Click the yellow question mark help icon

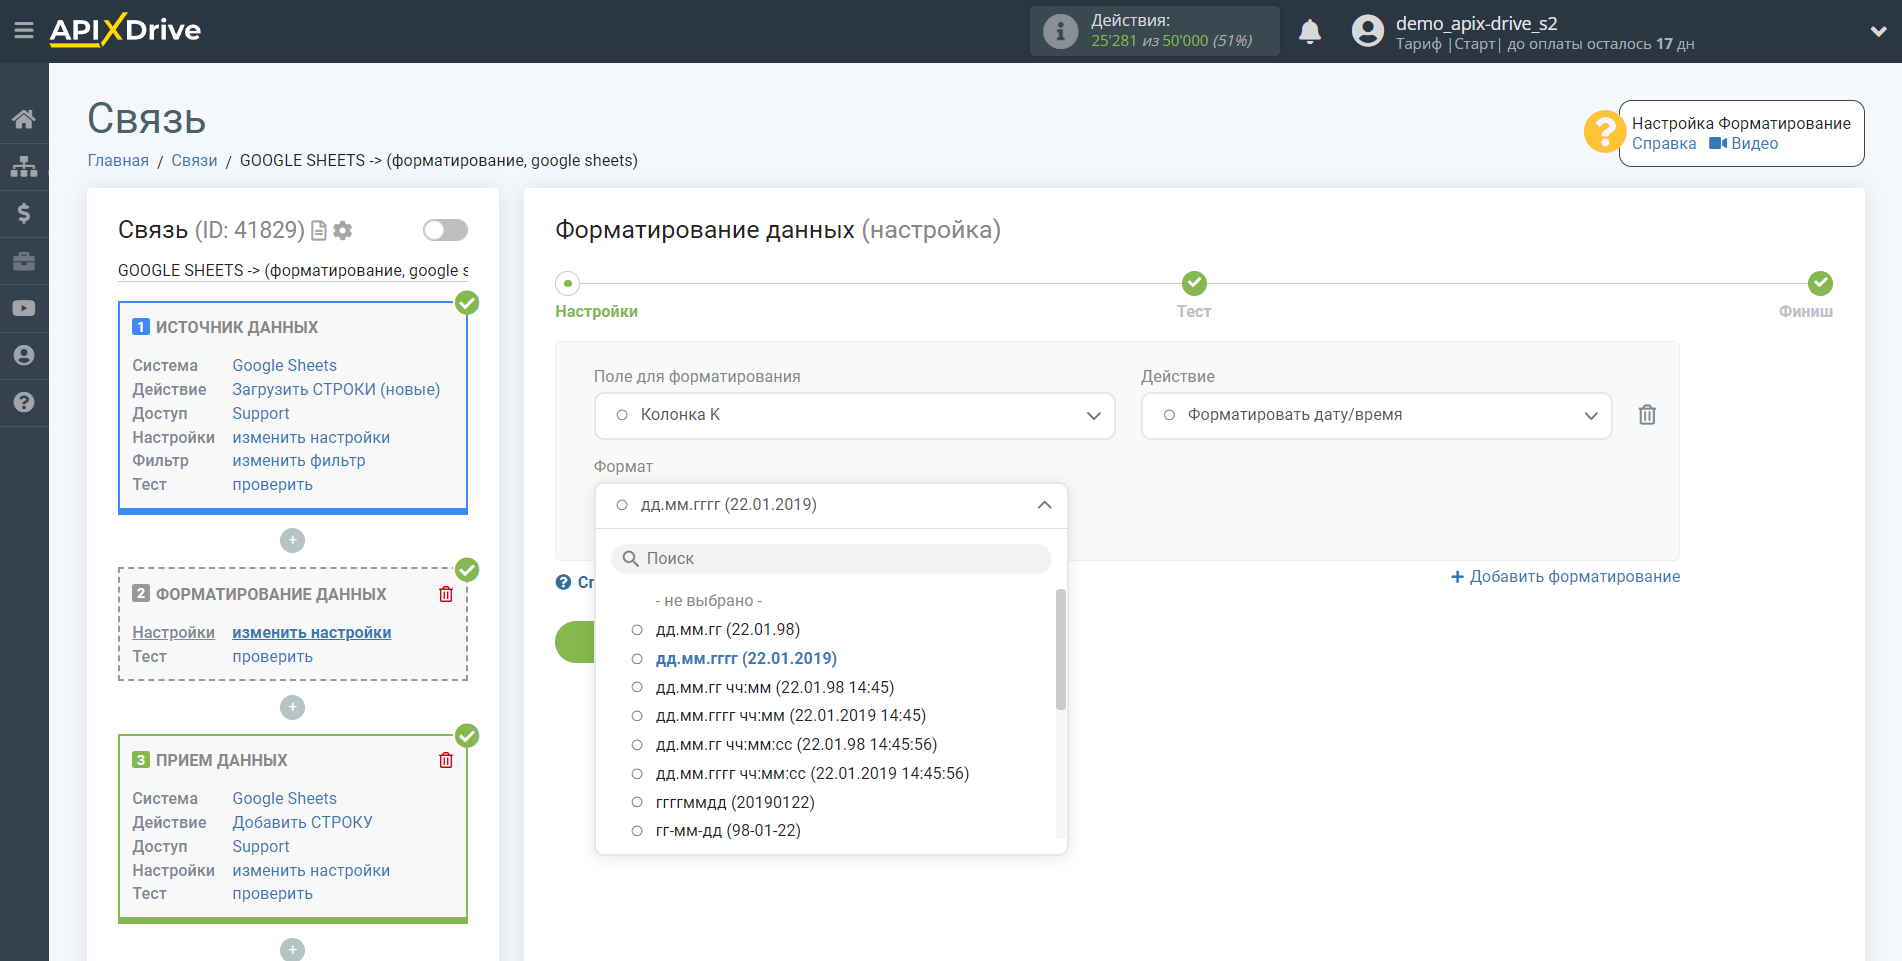(1604, 132)
